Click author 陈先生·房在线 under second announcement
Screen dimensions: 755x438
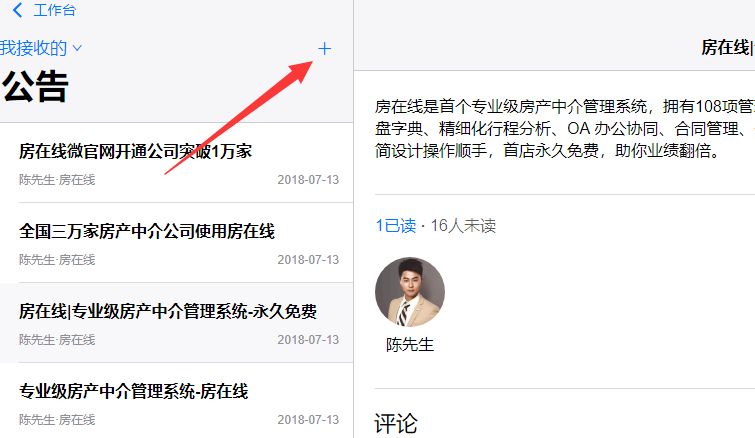click(57, 259)
